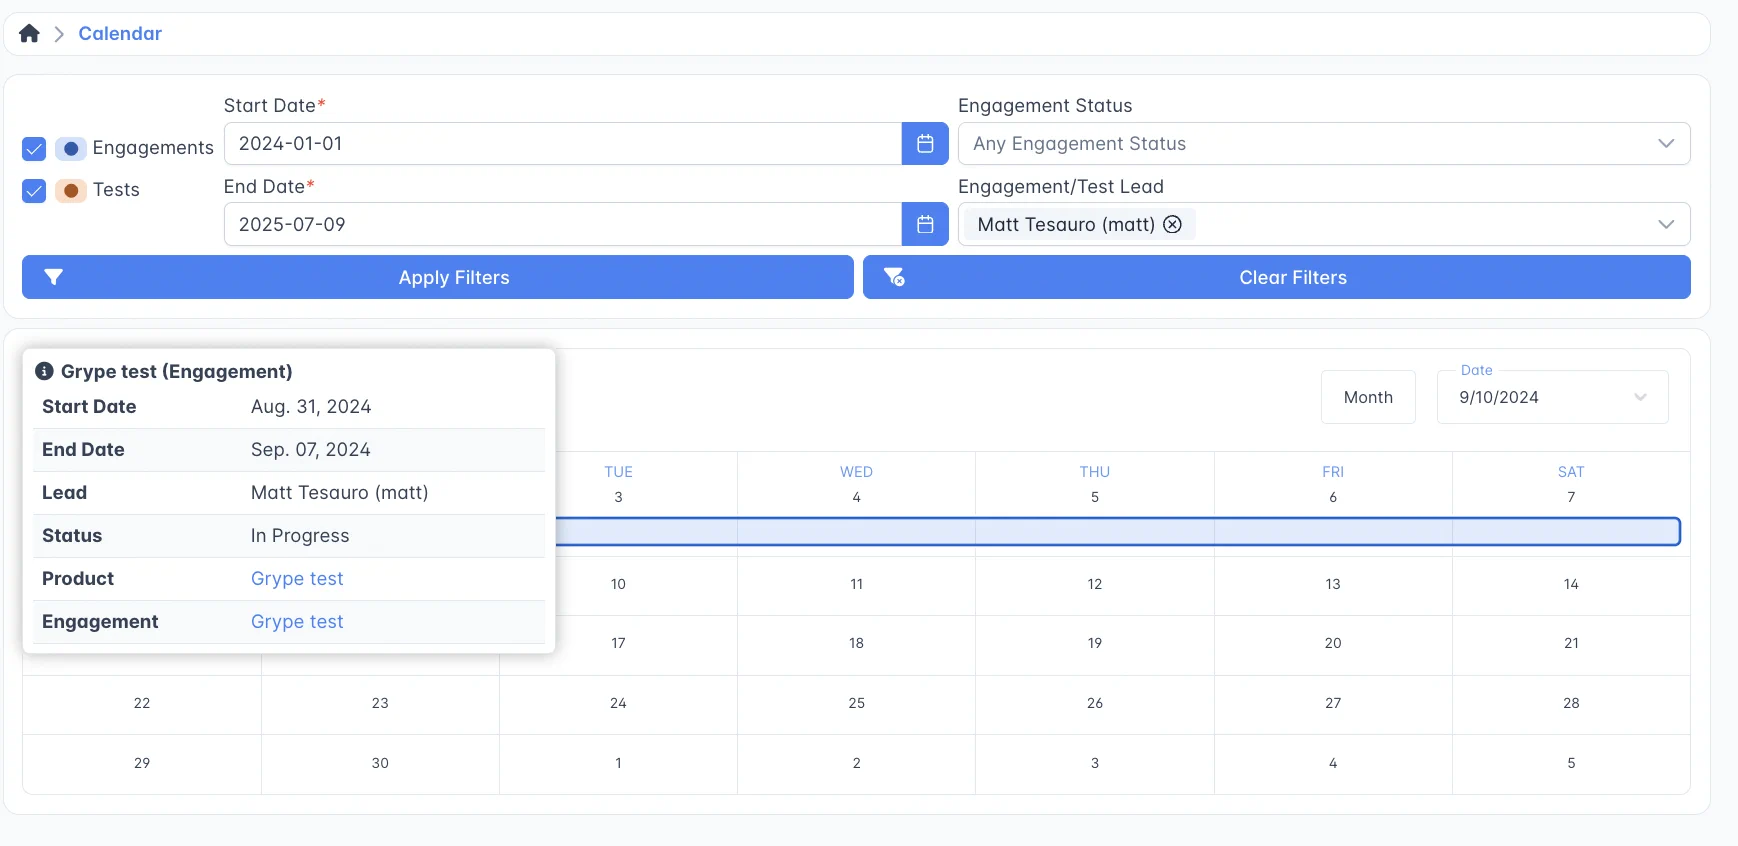1738x846 pixels.
Task: Click the Calendar breadcrumb link
Action: (120, 34)
